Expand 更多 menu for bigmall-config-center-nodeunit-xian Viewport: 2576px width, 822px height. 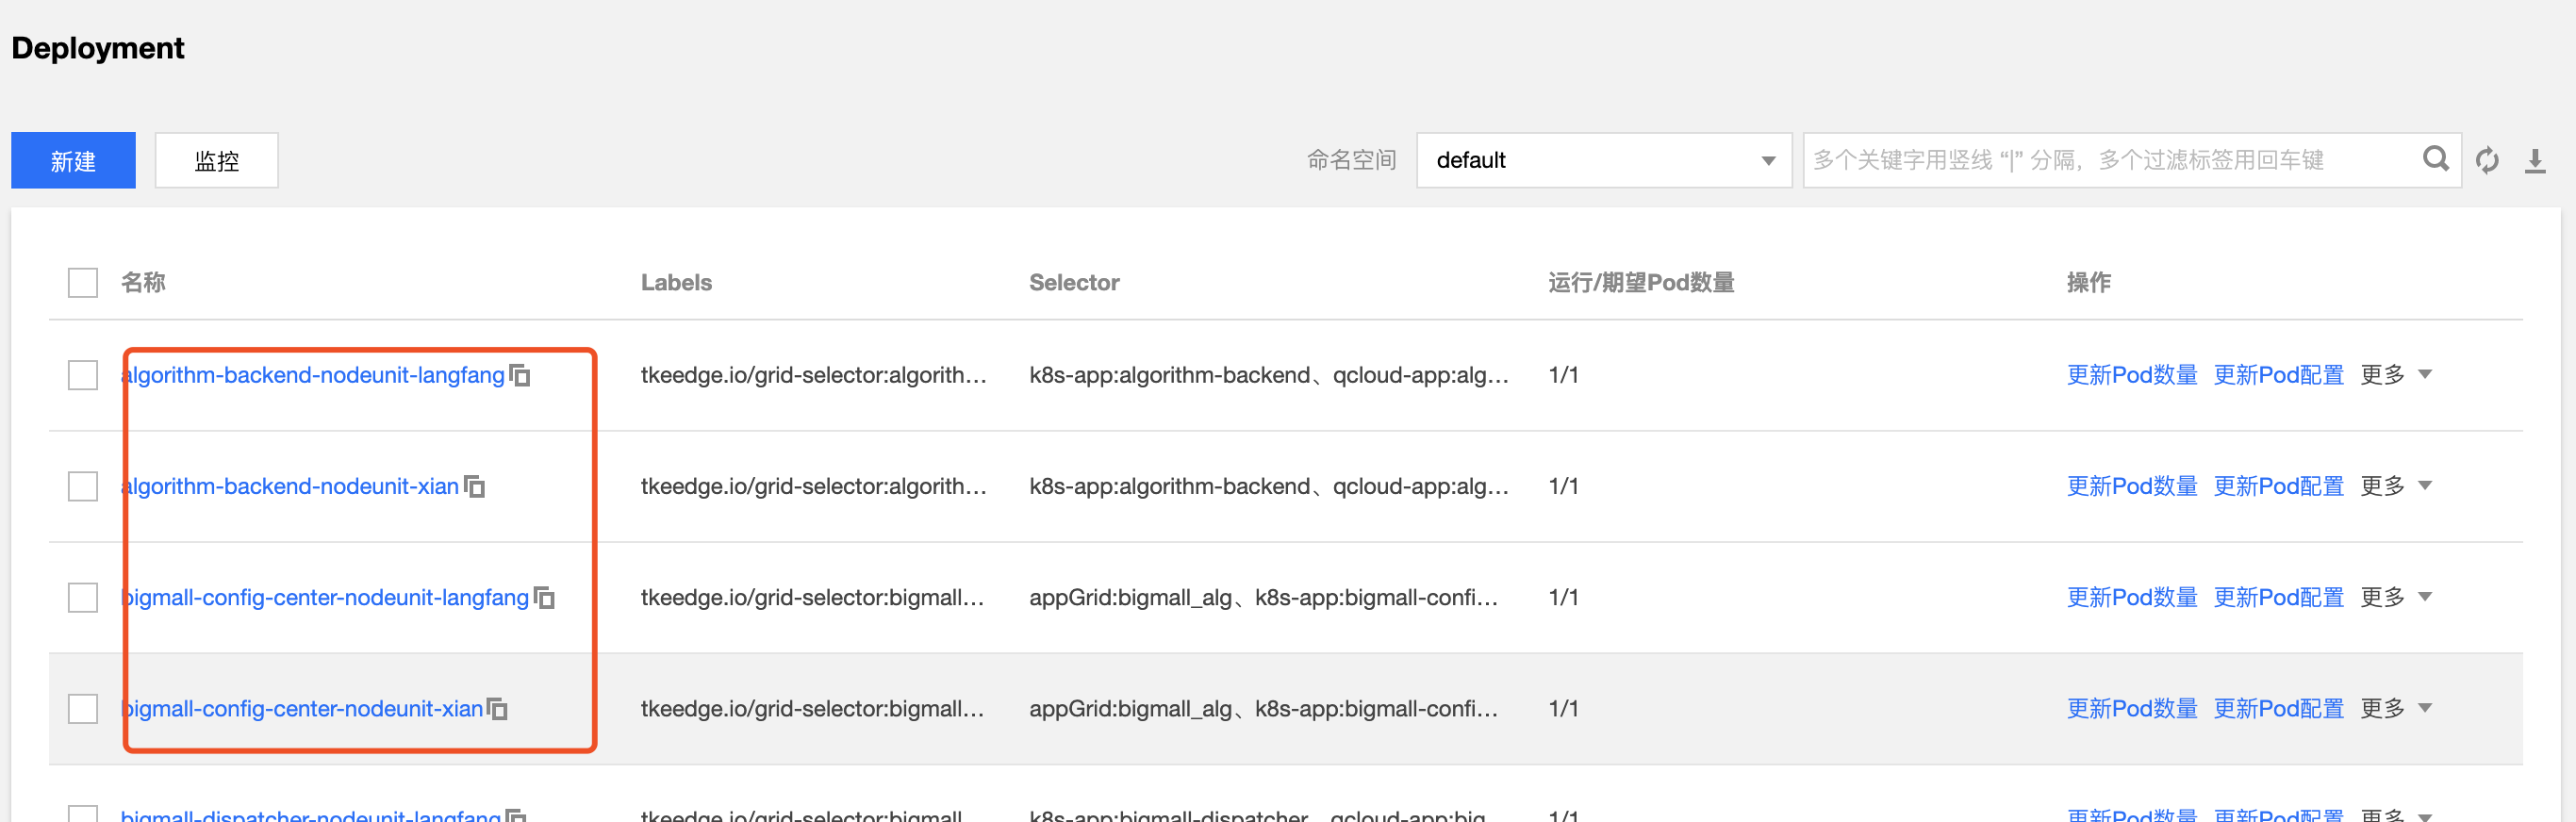(2396, 708)
